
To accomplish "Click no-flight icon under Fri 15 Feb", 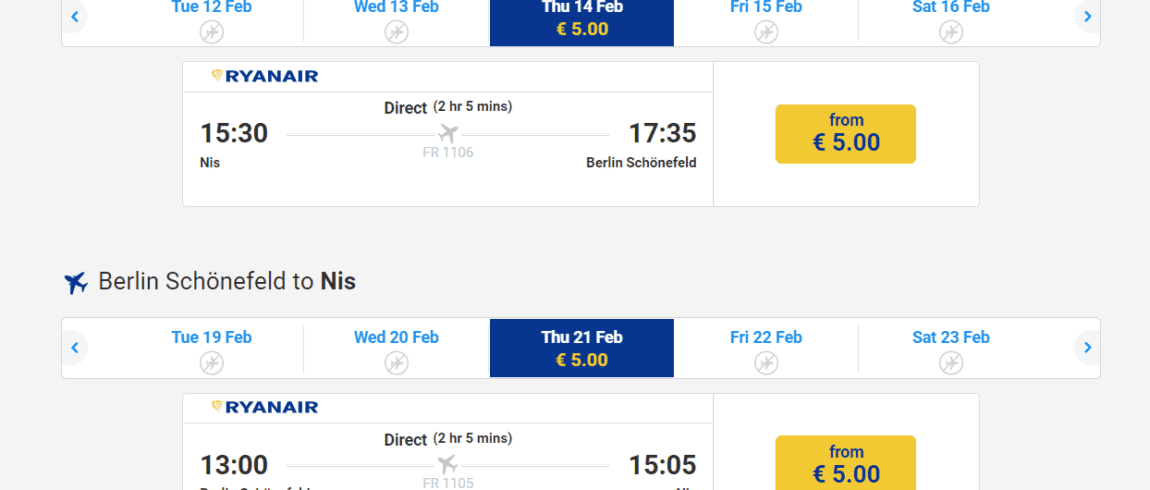I will pyautogui.click(x=766, y=32).
